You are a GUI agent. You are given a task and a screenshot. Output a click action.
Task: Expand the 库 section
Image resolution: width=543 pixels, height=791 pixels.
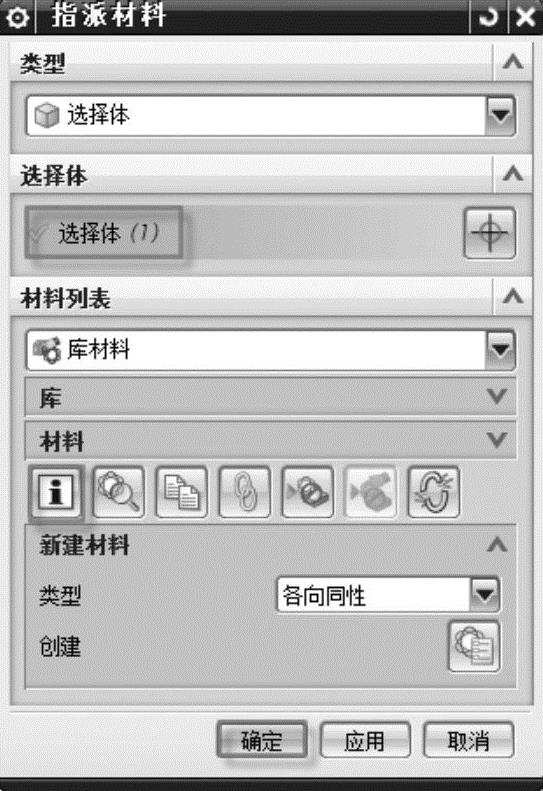tap(270, 398)
